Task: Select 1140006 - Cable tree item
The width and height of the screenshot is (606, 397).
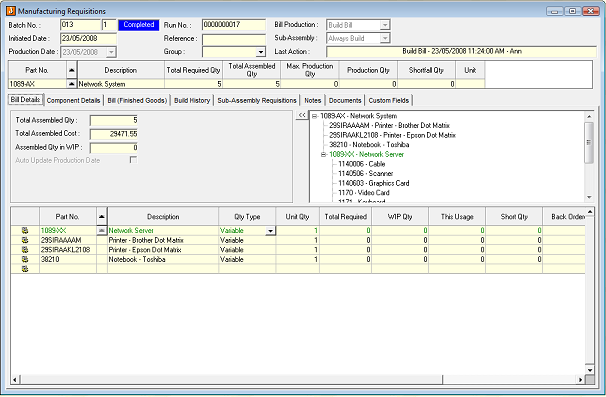Action: (x=361, y=164)
